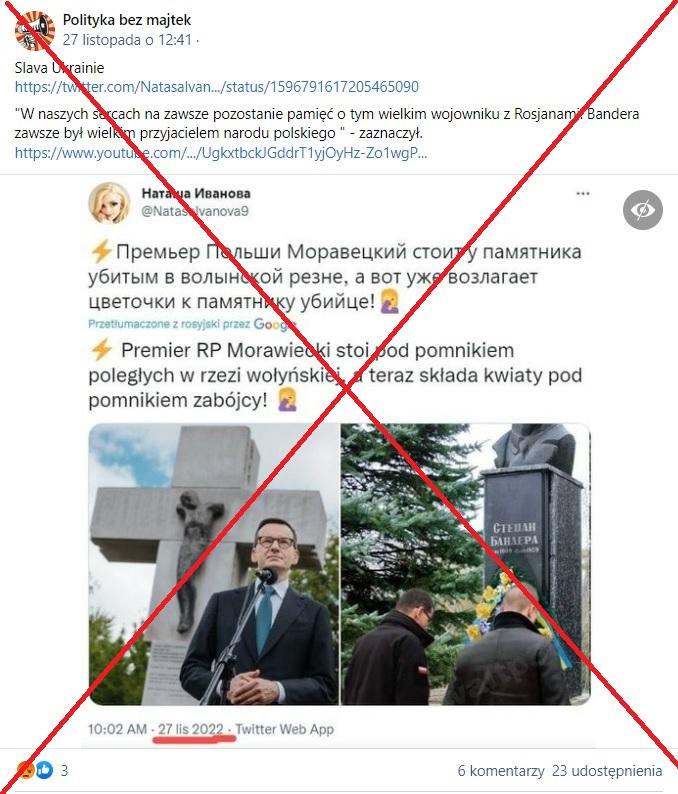The height and width of the screenshot is (794, 678).
Task: Expand the 6 komentarzy comments
Action: tap(501, 771)
